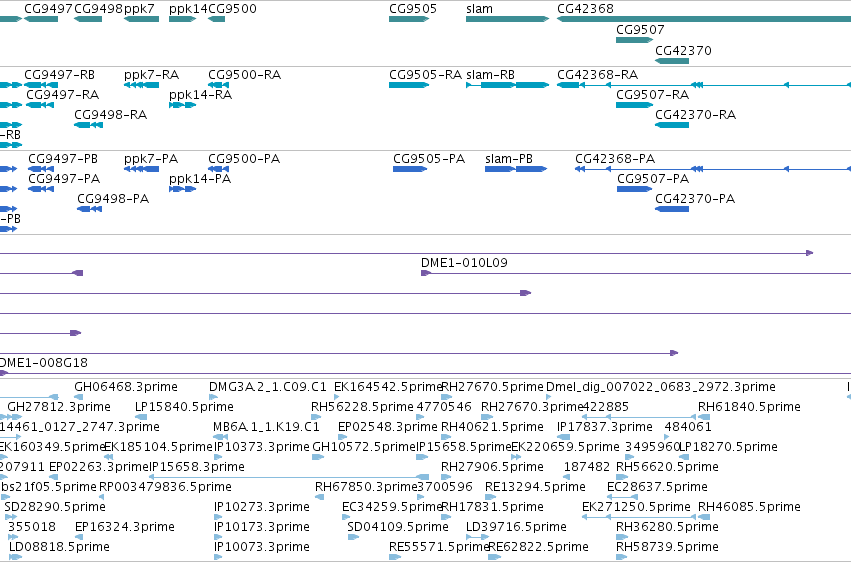Click EST EC28637.5prime
This screenshot has width=851, height=562.
[x=658, y=487]
